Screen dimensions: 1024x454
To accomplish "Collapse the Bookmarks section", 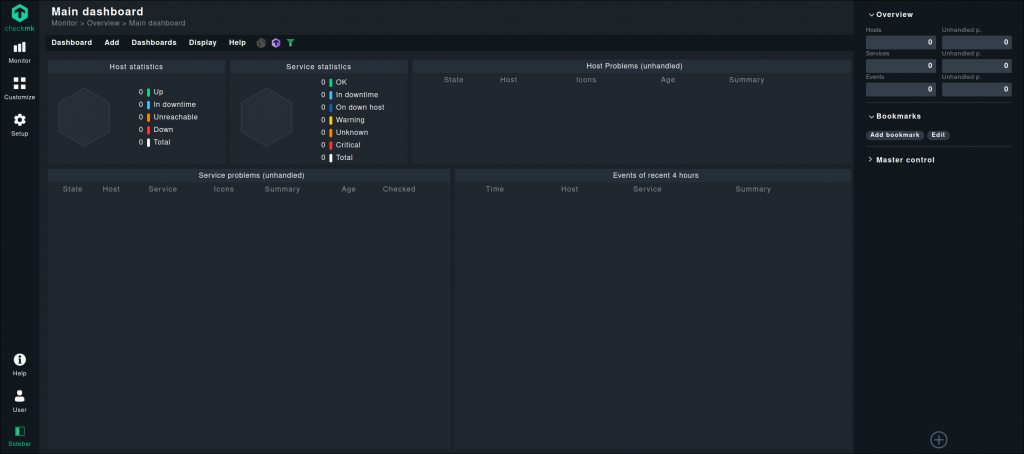I will pyautogui.click(x=897, y=116).
